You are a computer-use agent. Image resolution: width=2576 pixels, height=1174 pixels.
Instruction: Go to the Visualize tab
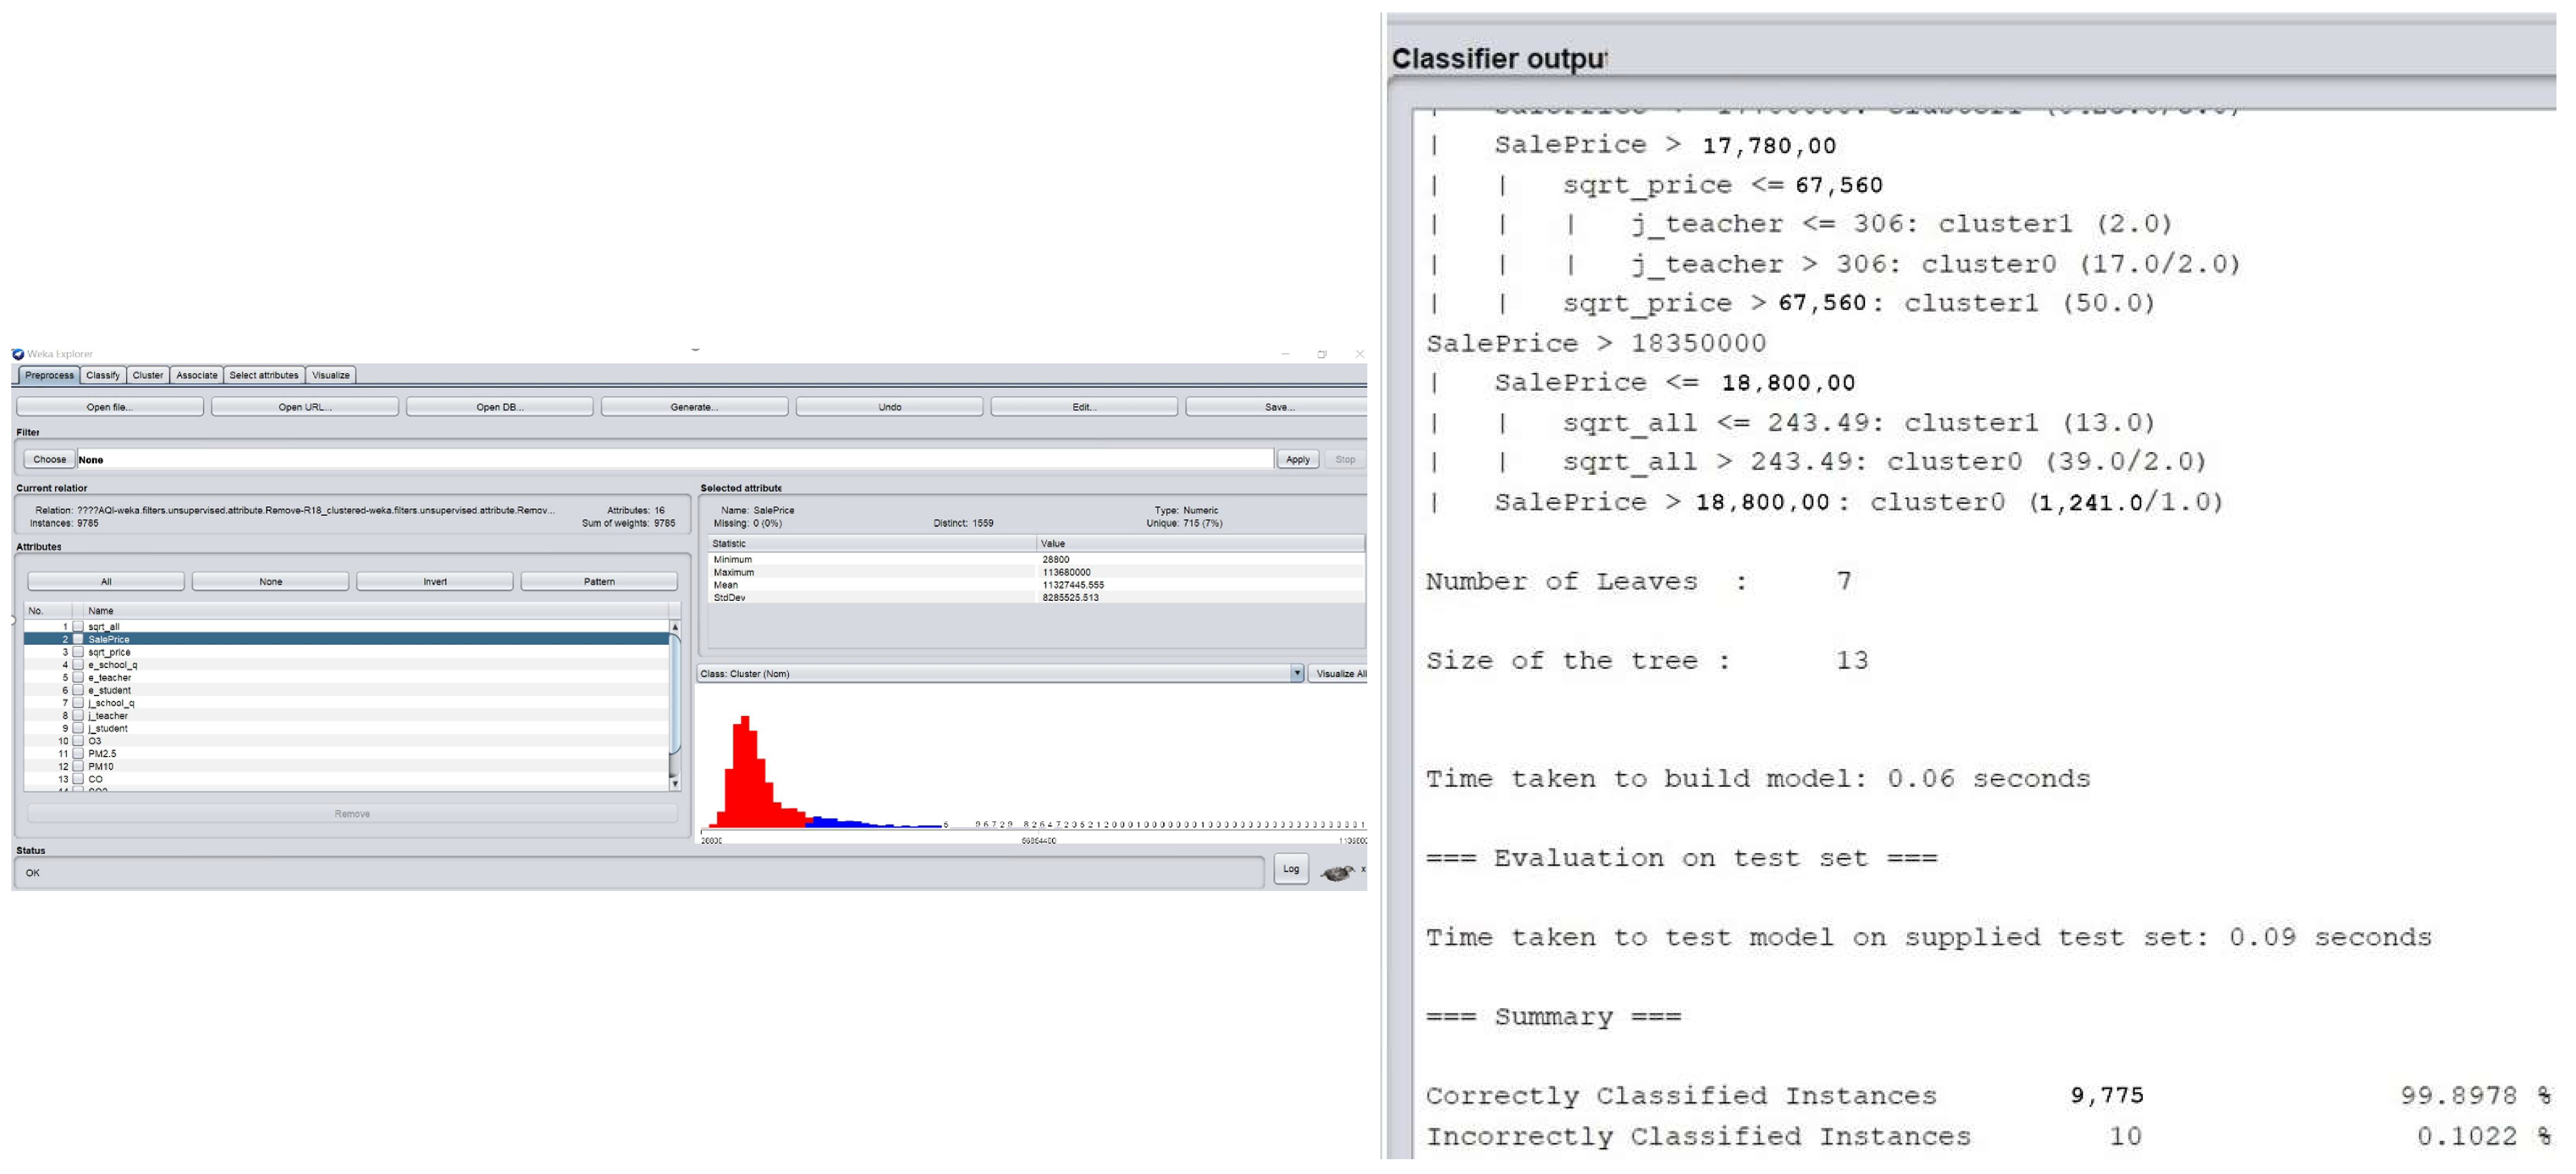click(x=330, y=376)
